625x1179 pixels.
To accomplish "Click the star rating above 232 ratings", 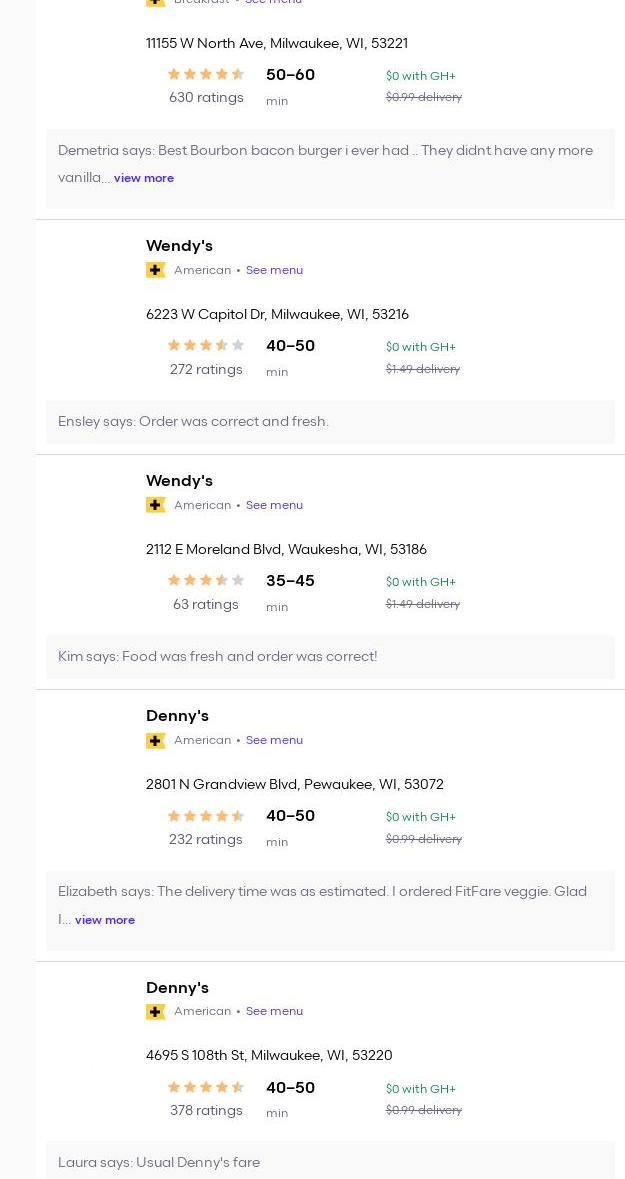I will pyautogui.click(x=206, y=816).
